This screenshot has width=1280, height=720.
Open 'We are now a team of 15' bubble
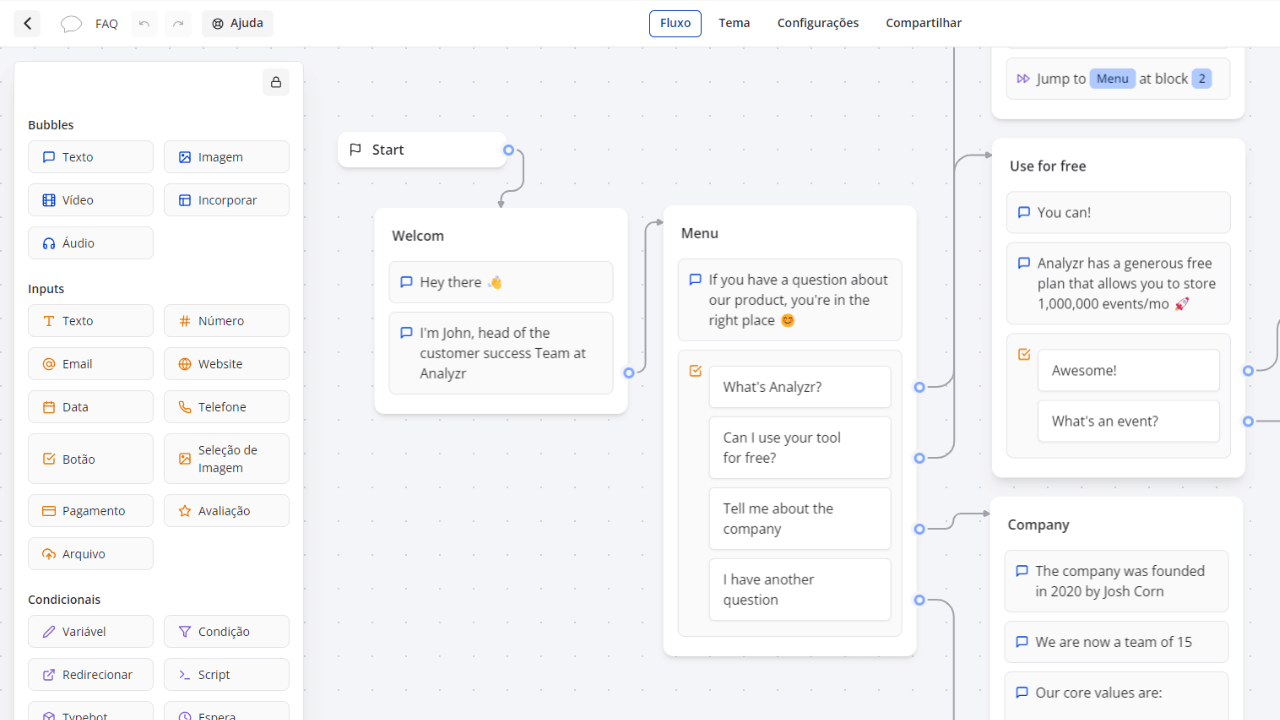1116,642
